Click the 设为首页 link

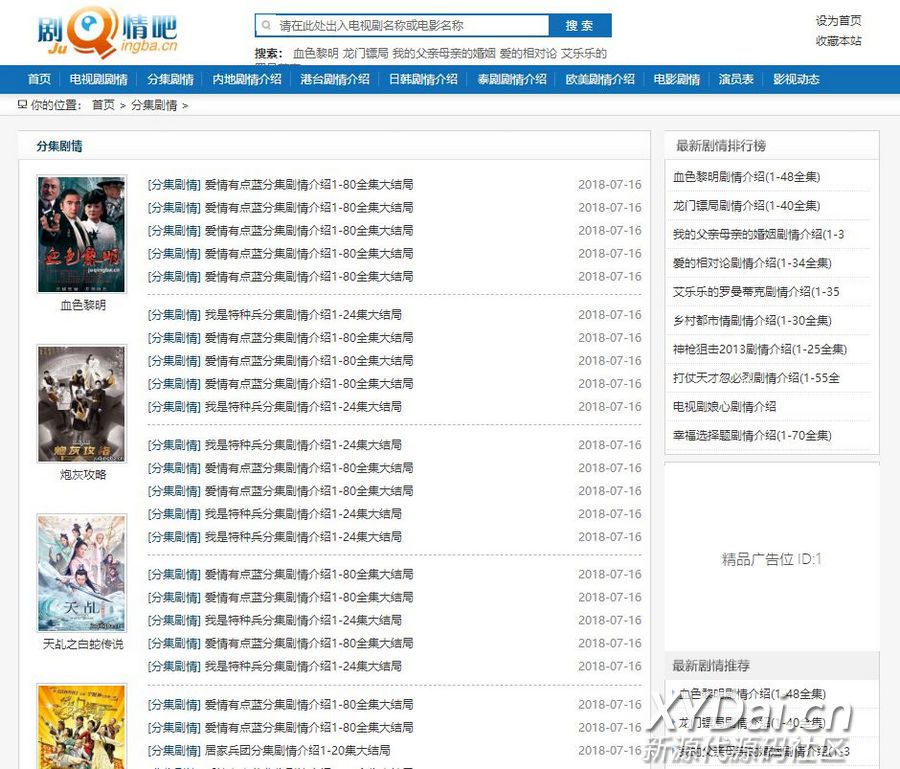838,20
